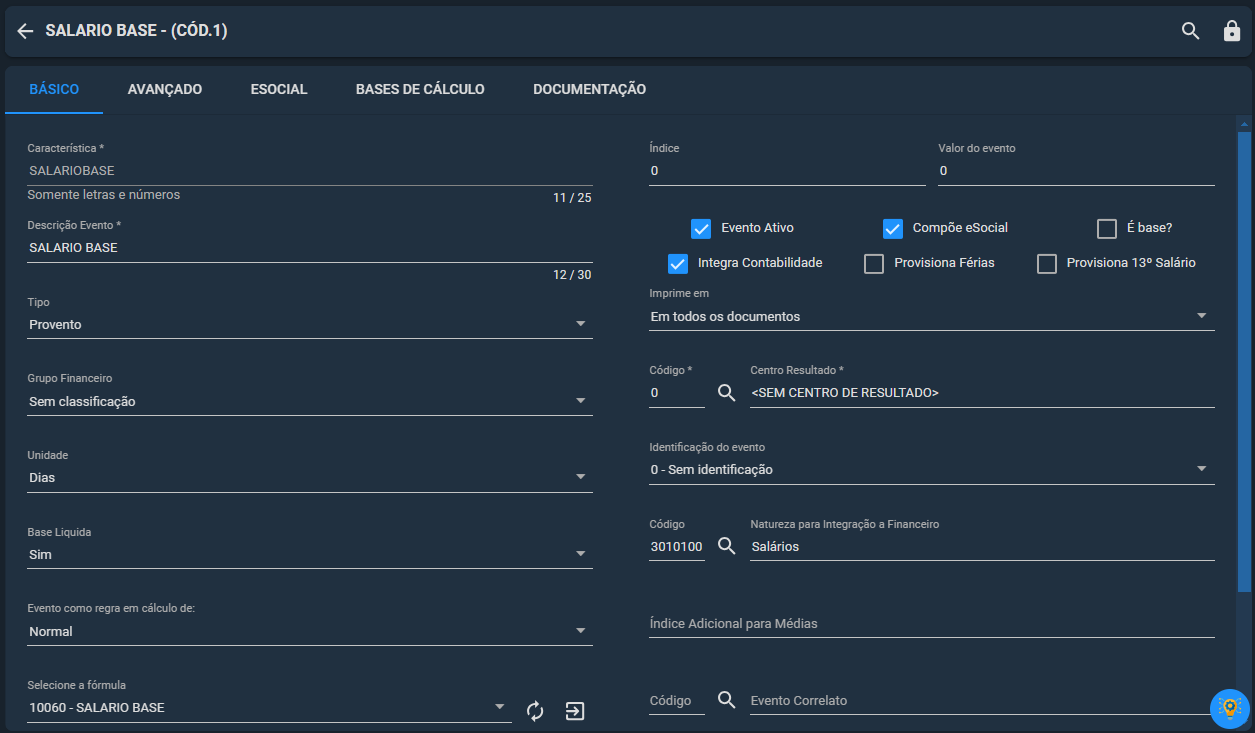The width and height of the screenshot is (1255, 733).
Task: Expand the Identificação do evento dropdown
Action: [932, 469]
